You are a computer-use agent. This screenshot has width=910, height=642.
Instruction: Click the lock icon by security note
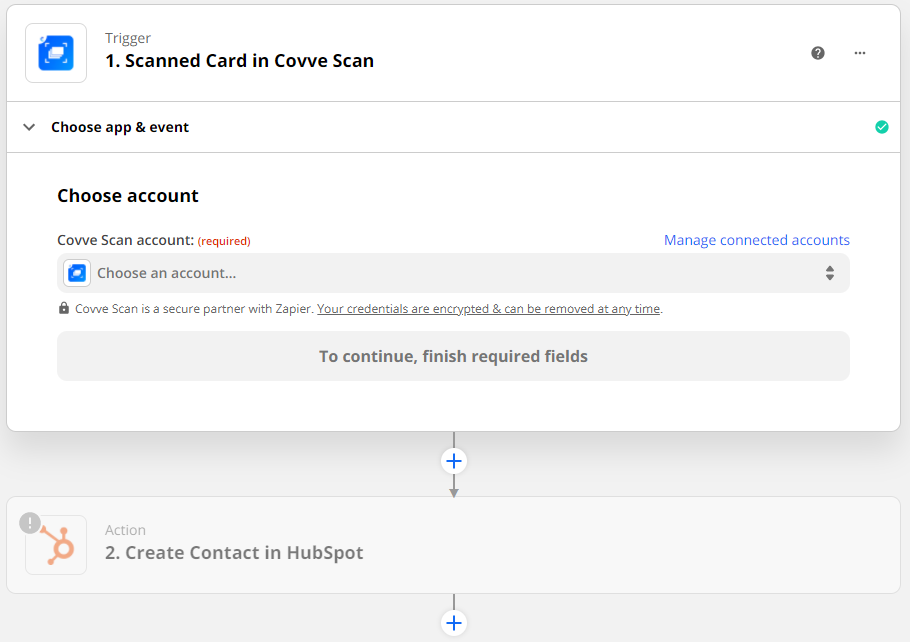click(64, 309)
